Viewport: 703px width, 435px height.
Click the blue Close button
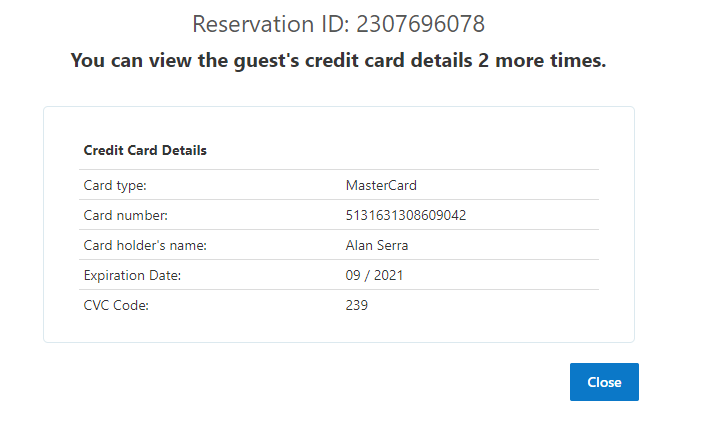(604, 382)
